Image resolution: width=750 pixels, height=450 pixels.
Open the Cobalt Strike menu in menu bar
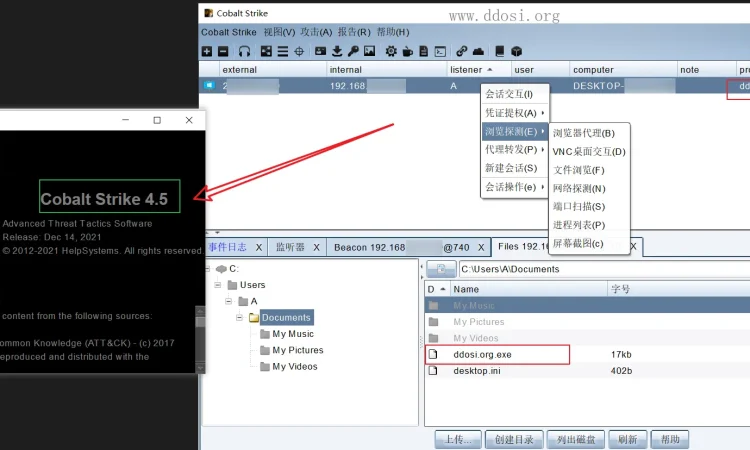click(229, 32)
